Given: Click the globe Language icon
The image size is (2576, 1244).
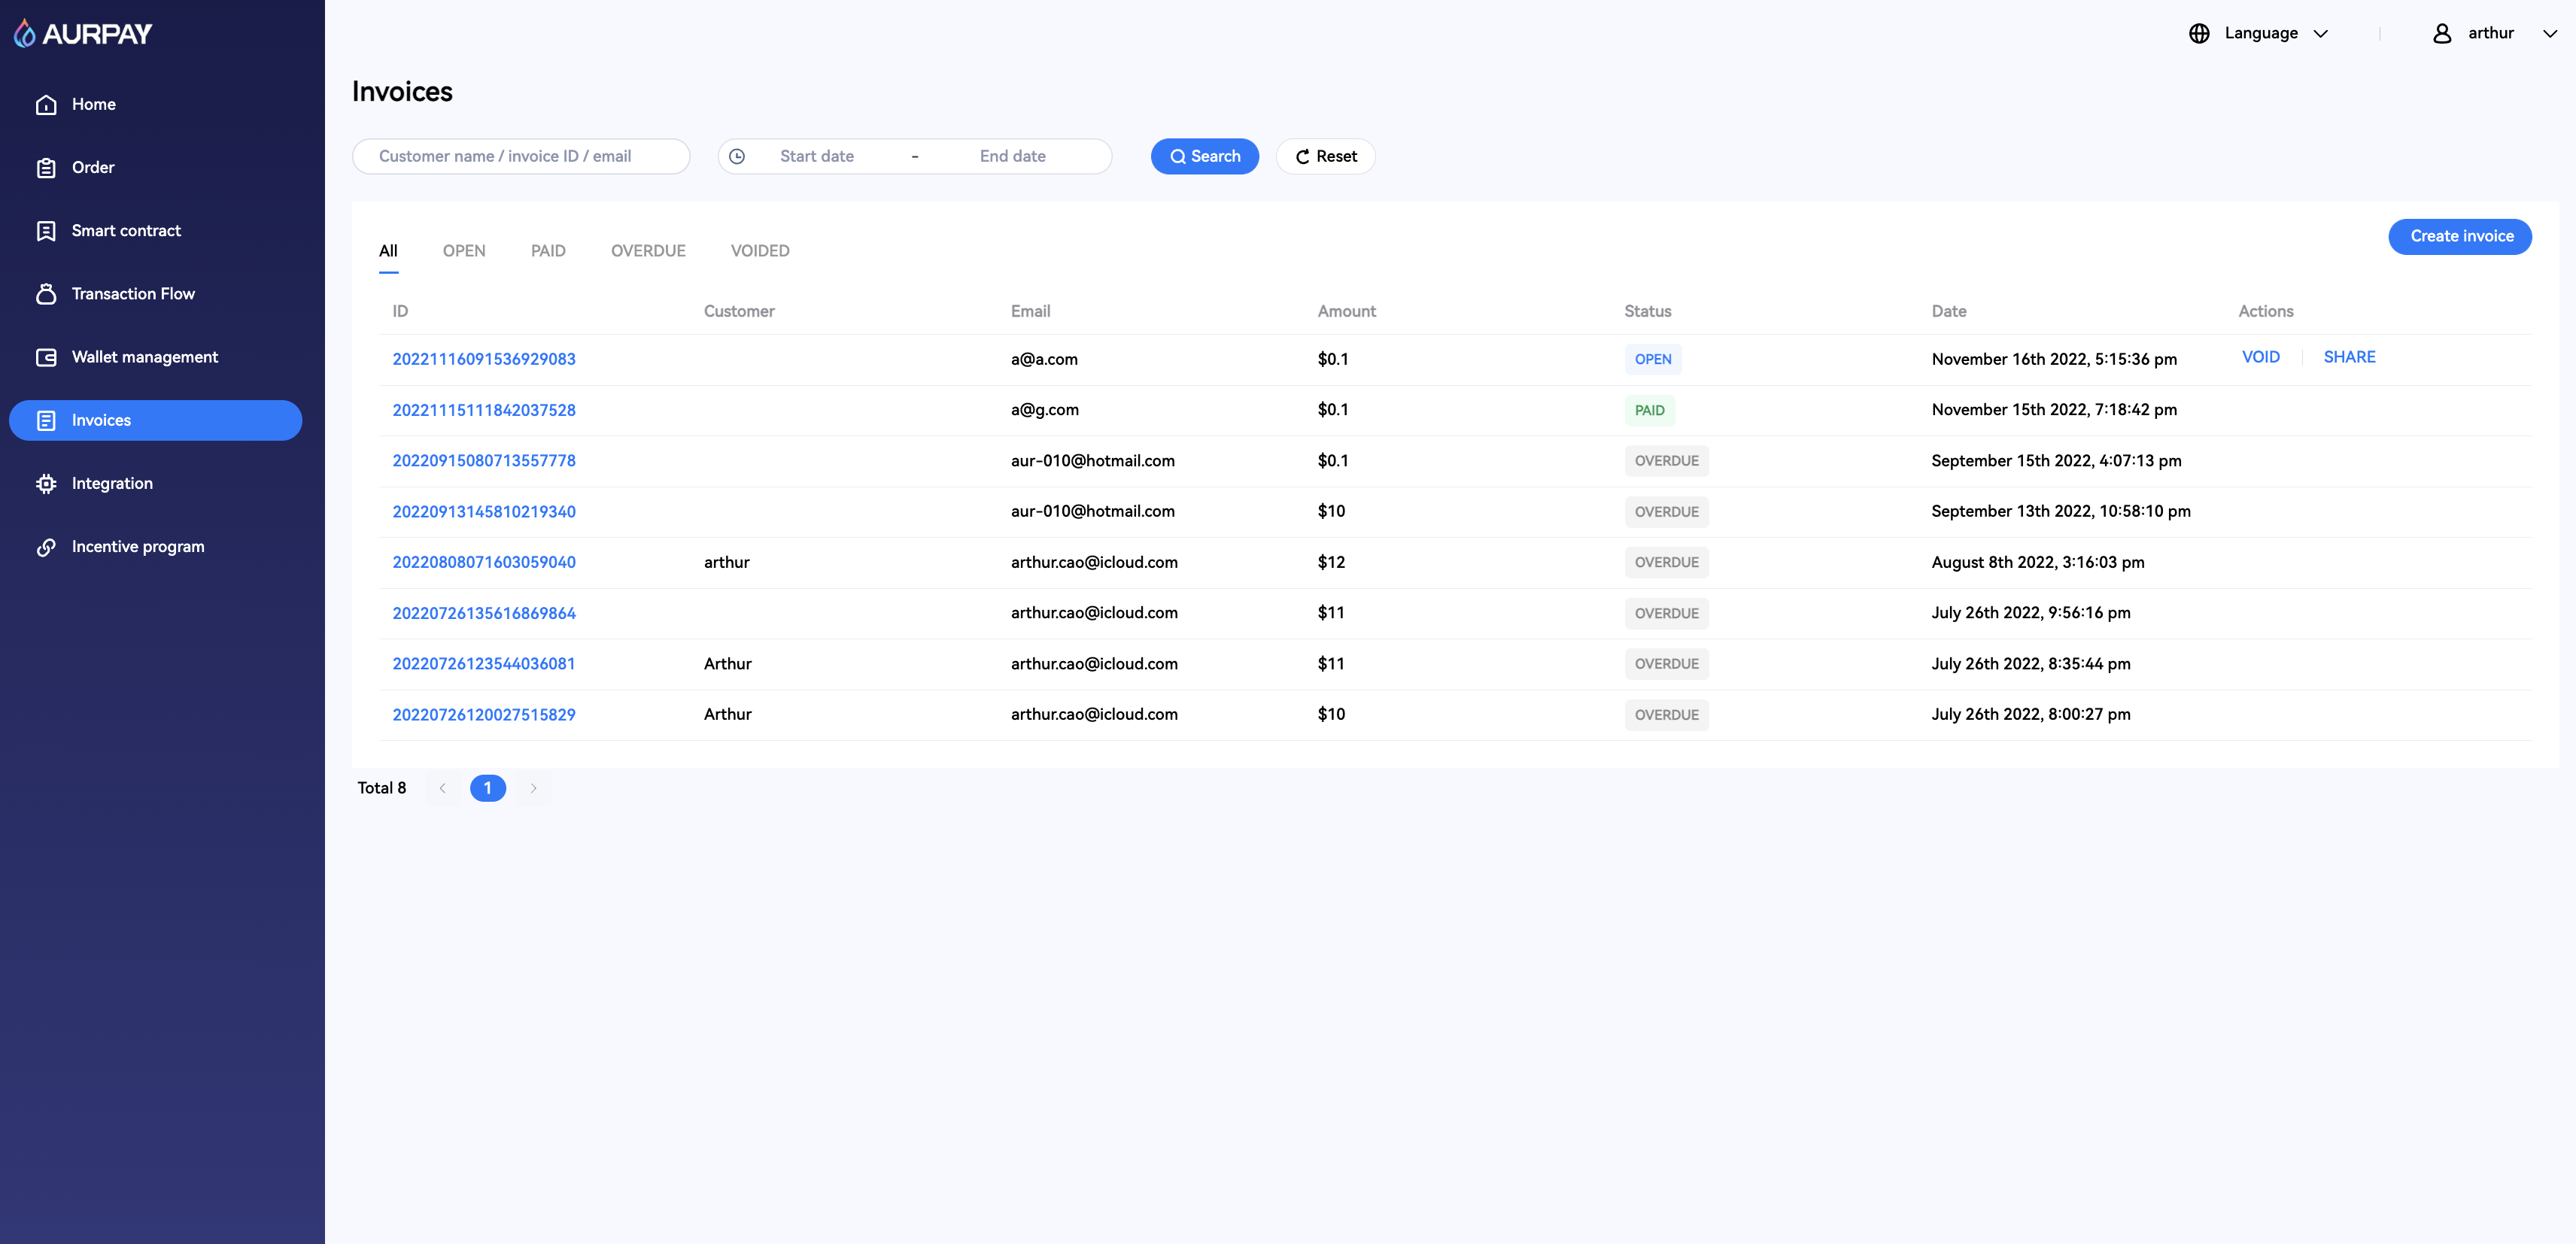Looking at the screenshot, I should point(2199,33).
